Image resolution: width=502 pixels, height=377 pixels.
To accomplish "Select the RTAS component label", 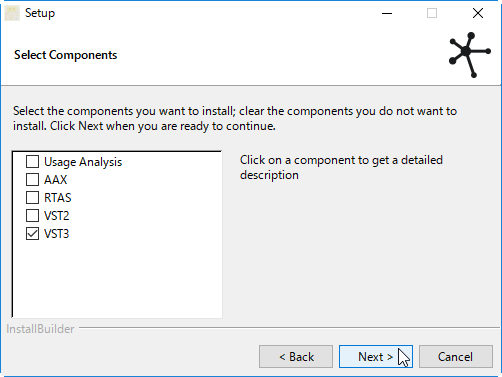I will (x=58, y=198).
